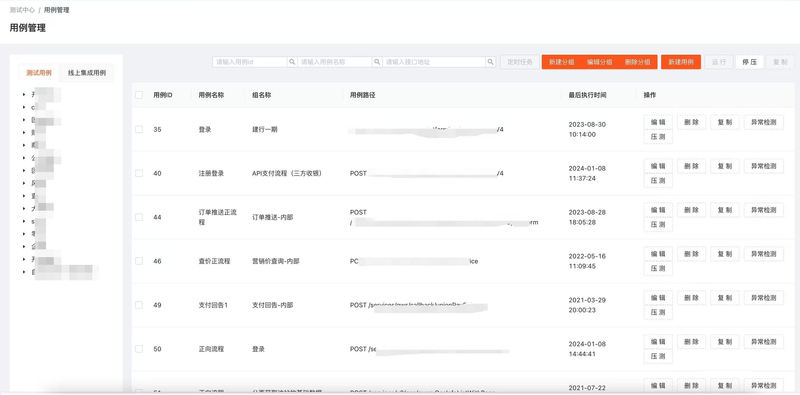800x395 pixels.
Task: Focus the 请输入接口地址 input field
Action: 434,62
